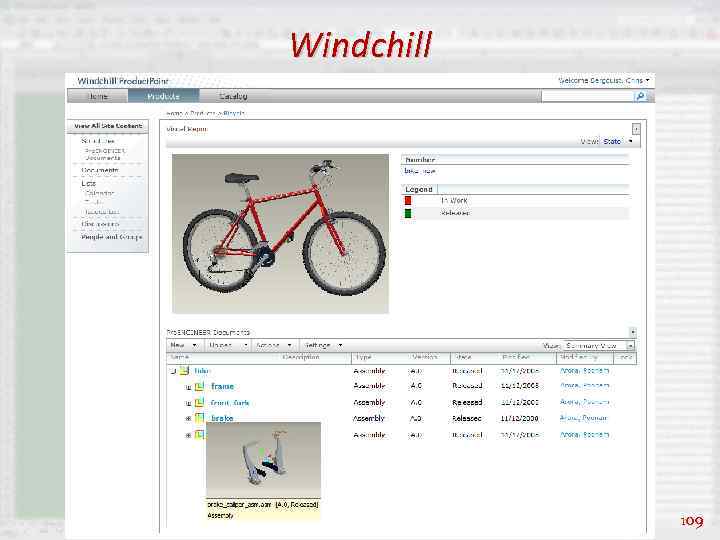Viewport: 720px width, 540px height.
Task: Click the assembly icon next to frame
Action: (199, 387)
